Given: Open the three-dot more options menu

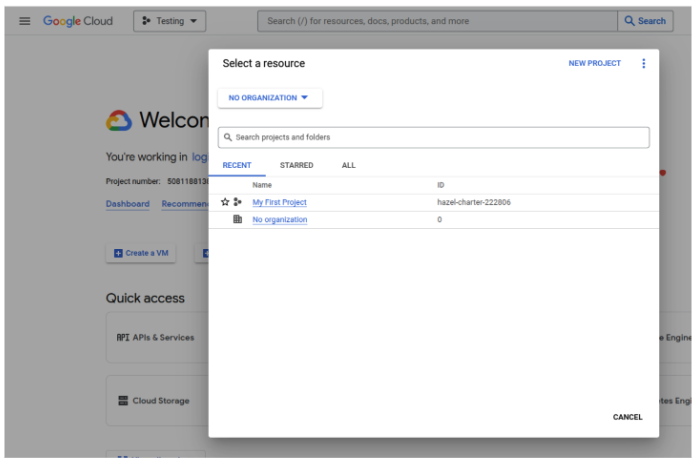Looking at the screenshot, I should click(x=643, y=64).
